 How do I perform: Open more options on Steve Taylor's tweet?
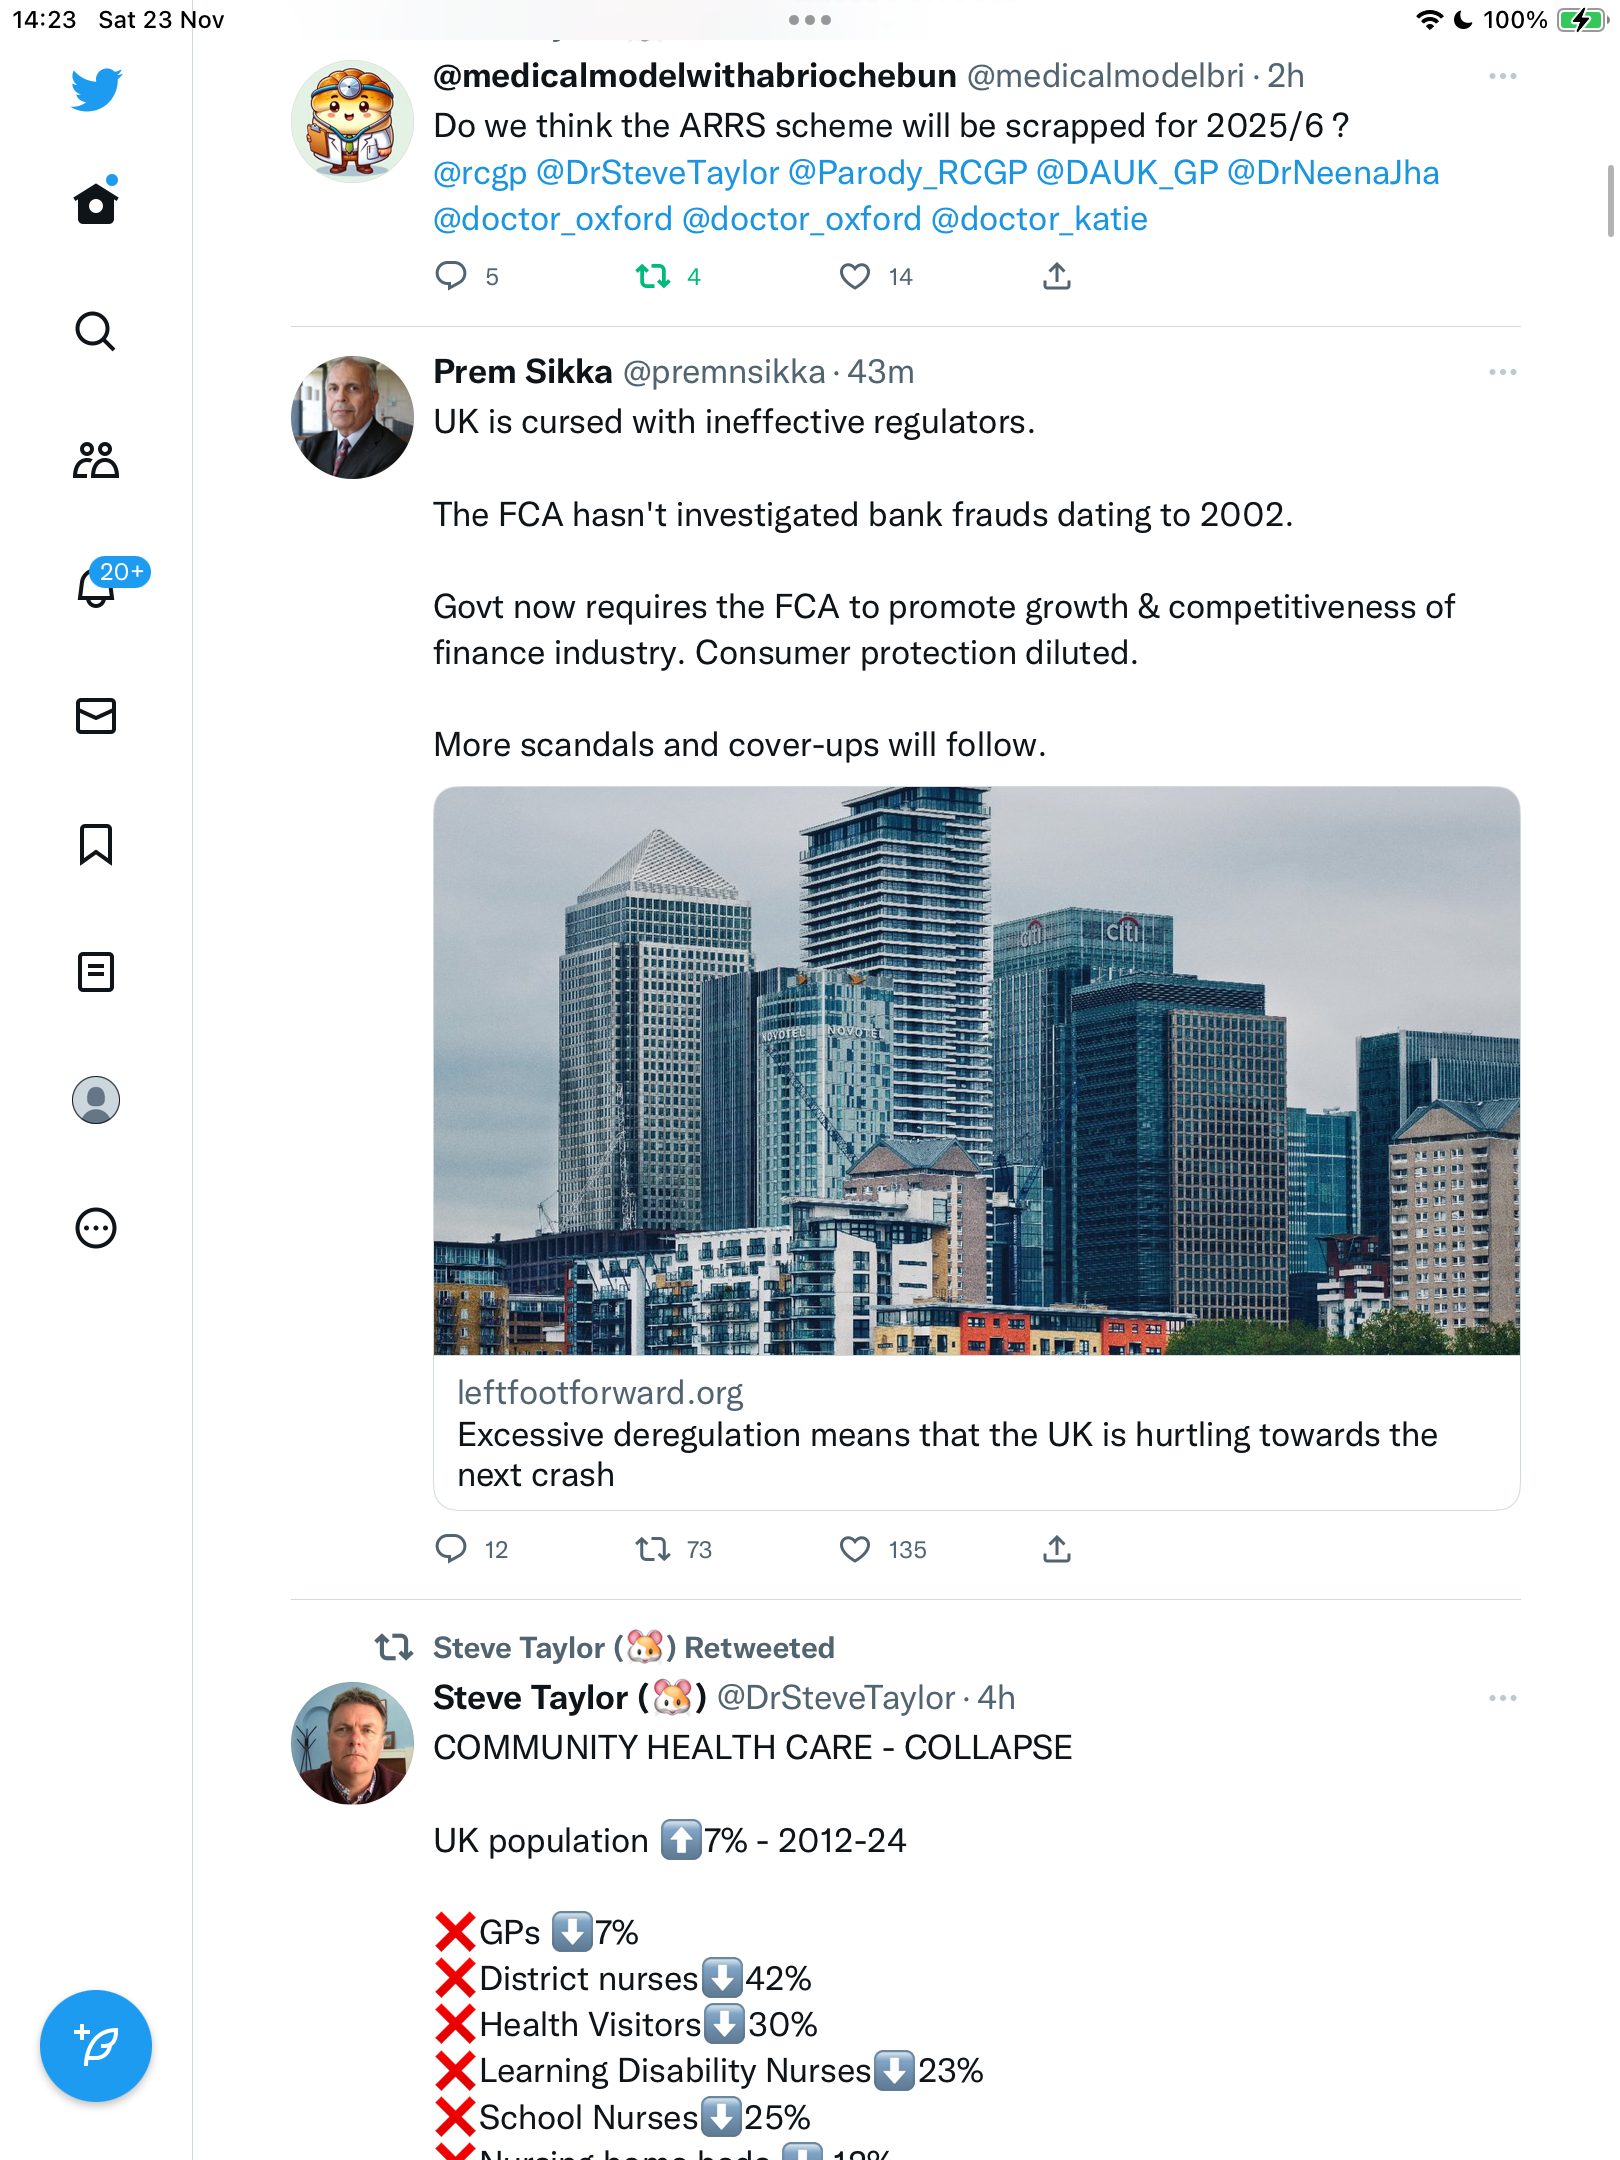click(x=1502, y=1698)
